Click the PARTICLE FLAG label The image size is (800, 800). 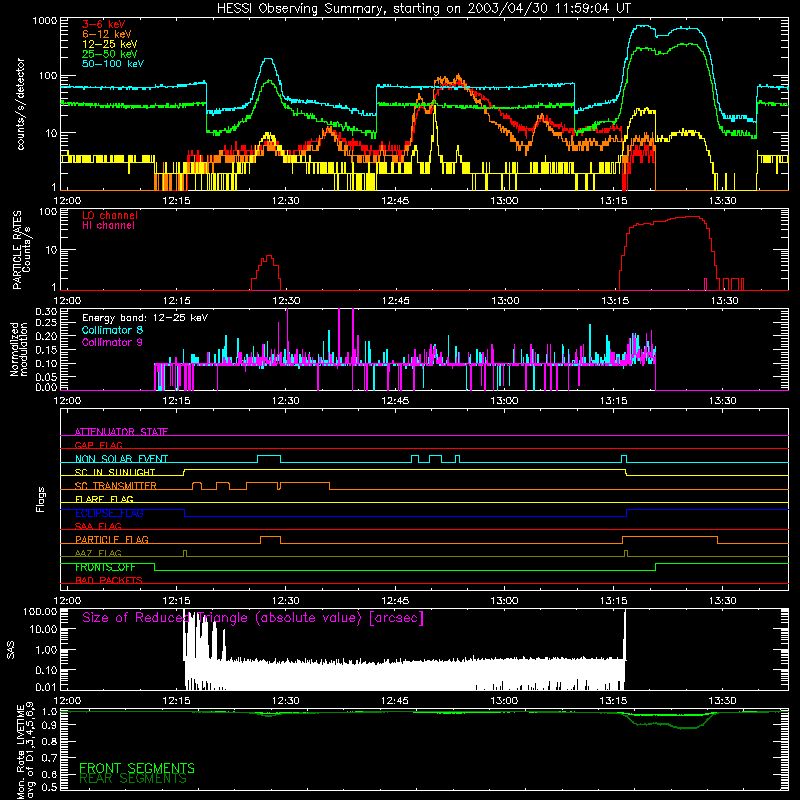(112, 540)
